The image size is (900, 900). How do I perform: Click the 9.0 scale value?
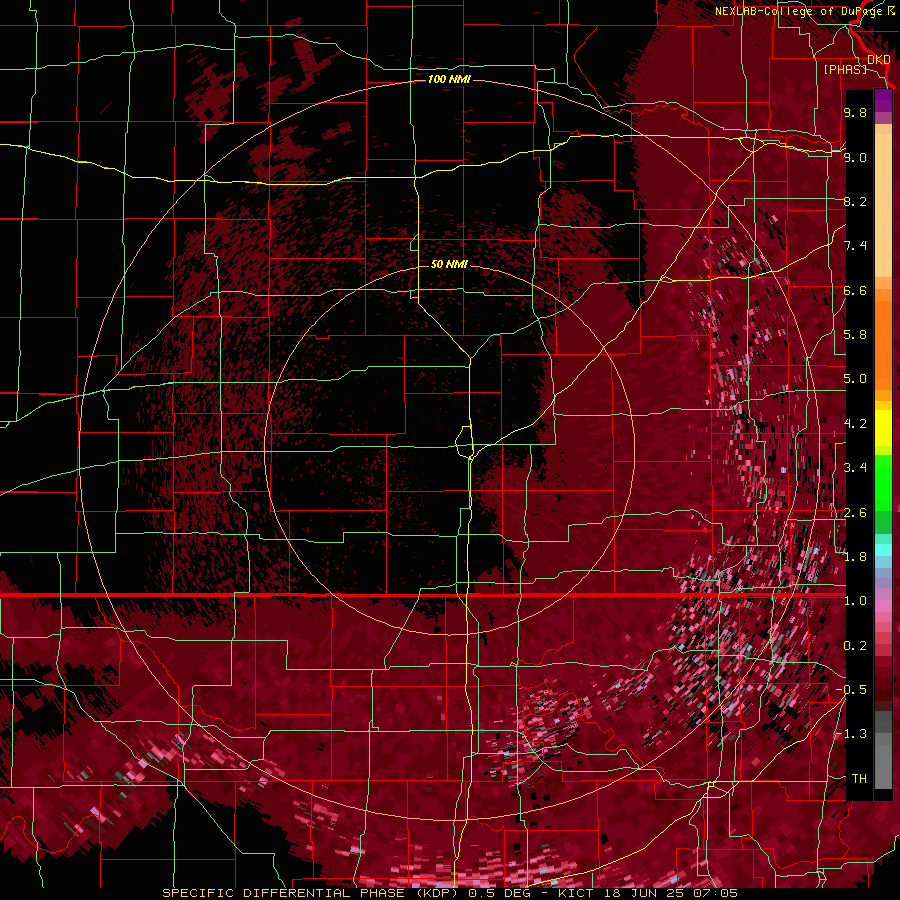[855, 157]
